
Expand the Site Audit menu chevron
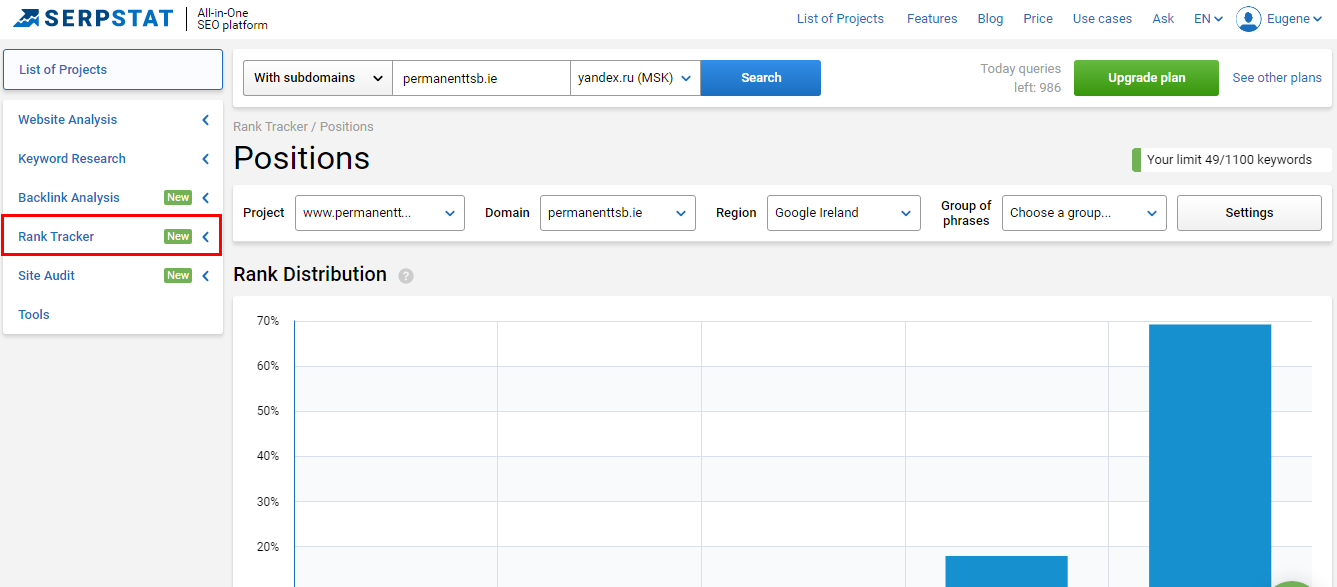tap(206, 276)
